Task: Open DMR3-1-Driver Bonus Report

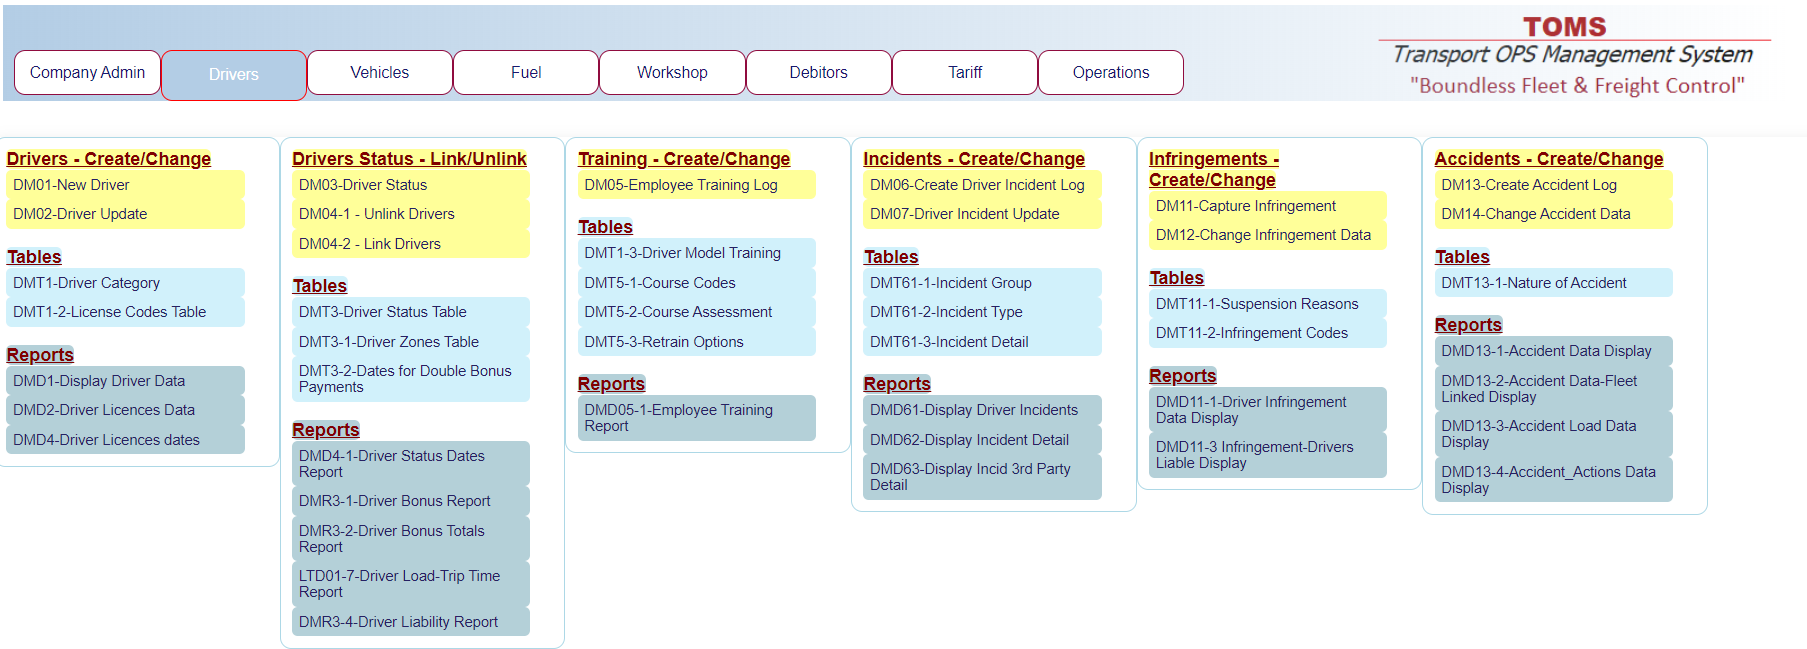Action: 394,501
